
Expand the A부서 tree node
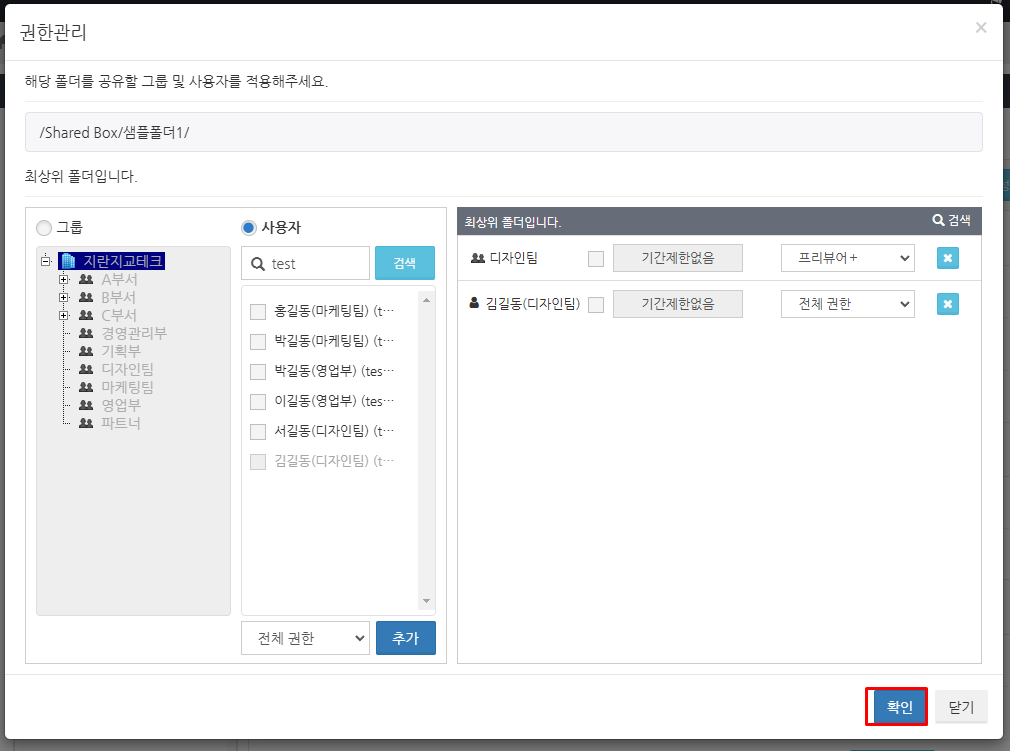click(64, 280)
